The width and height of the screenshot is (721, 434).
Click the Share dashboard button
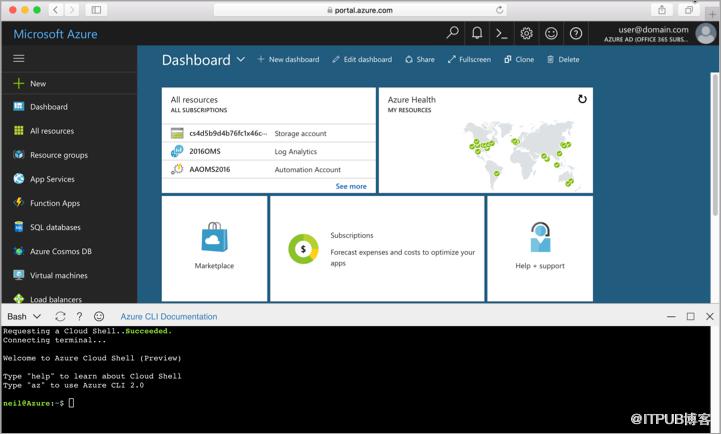click(419, 59)
